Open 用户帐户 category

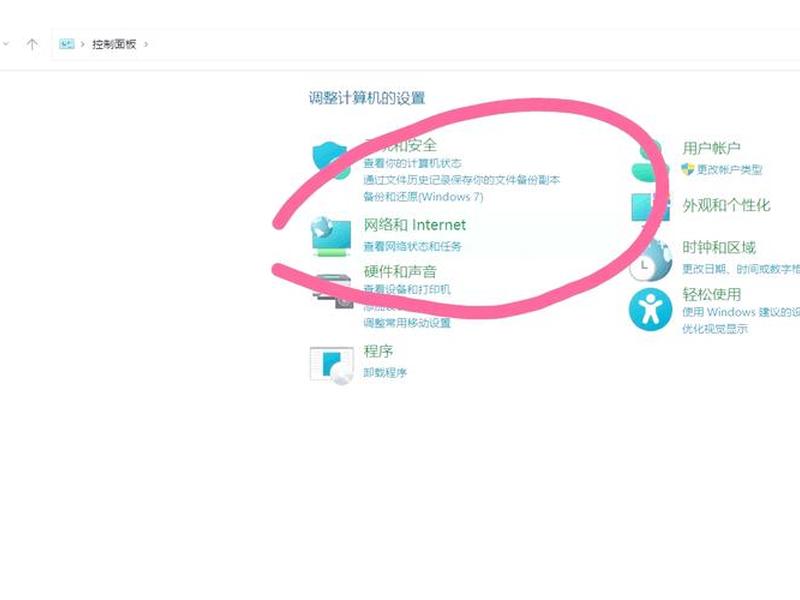711,148
